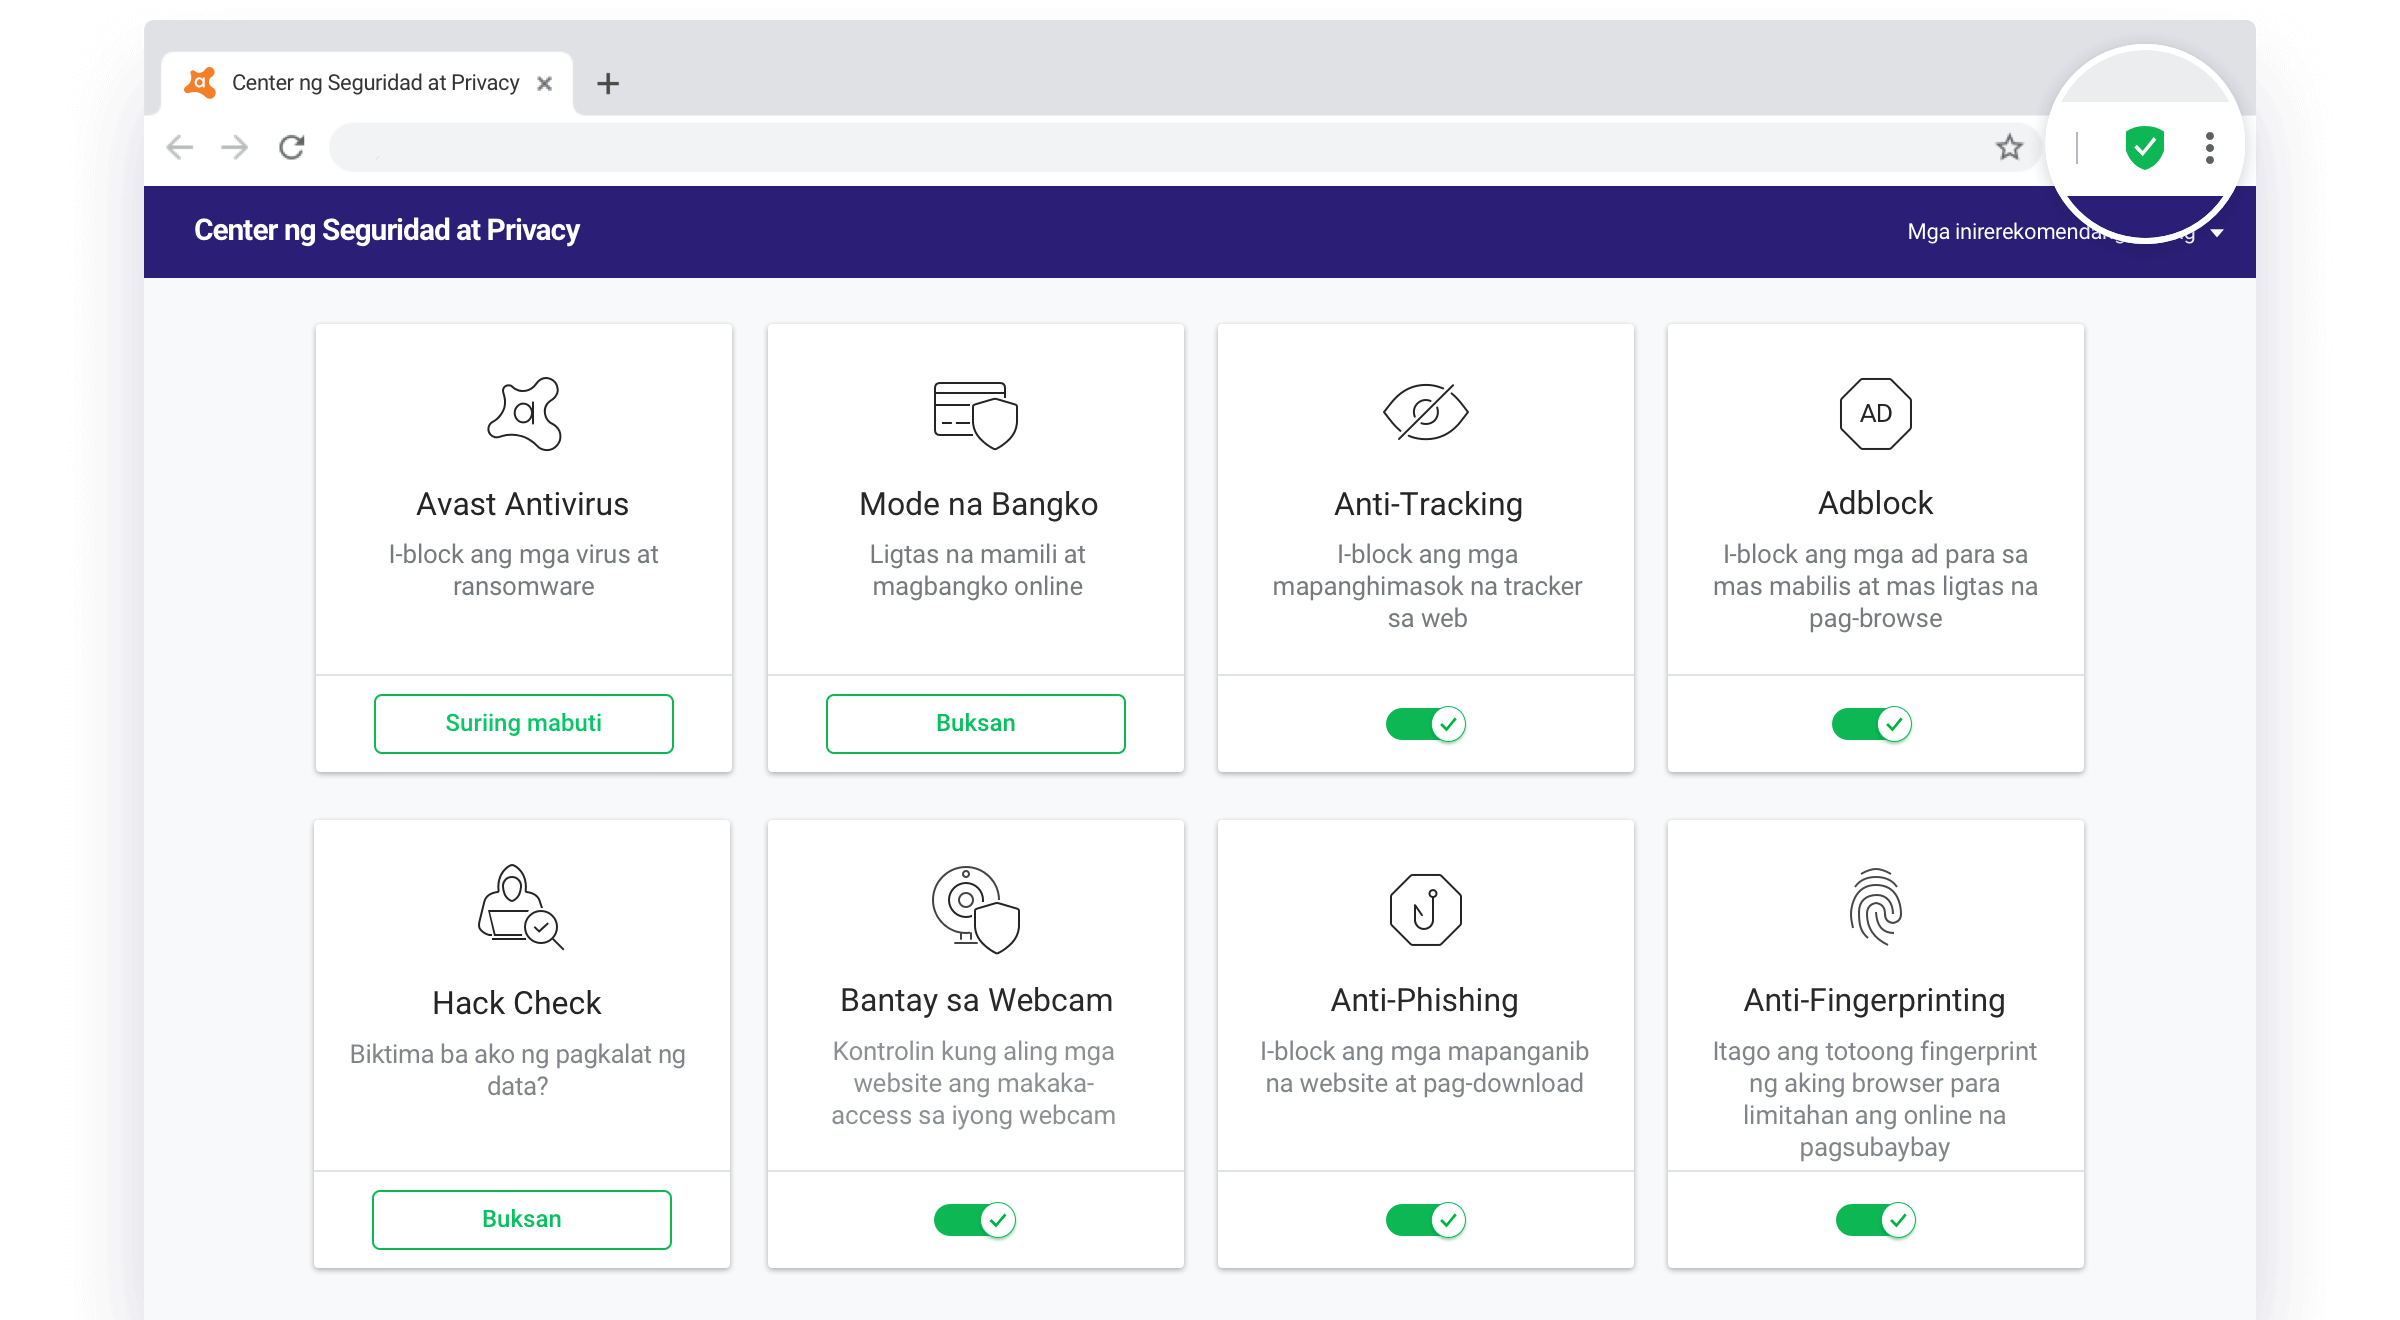Open the browser three-dot menu
2400x1320 pixels.
pyautogui.click(x=2209, y=148)
